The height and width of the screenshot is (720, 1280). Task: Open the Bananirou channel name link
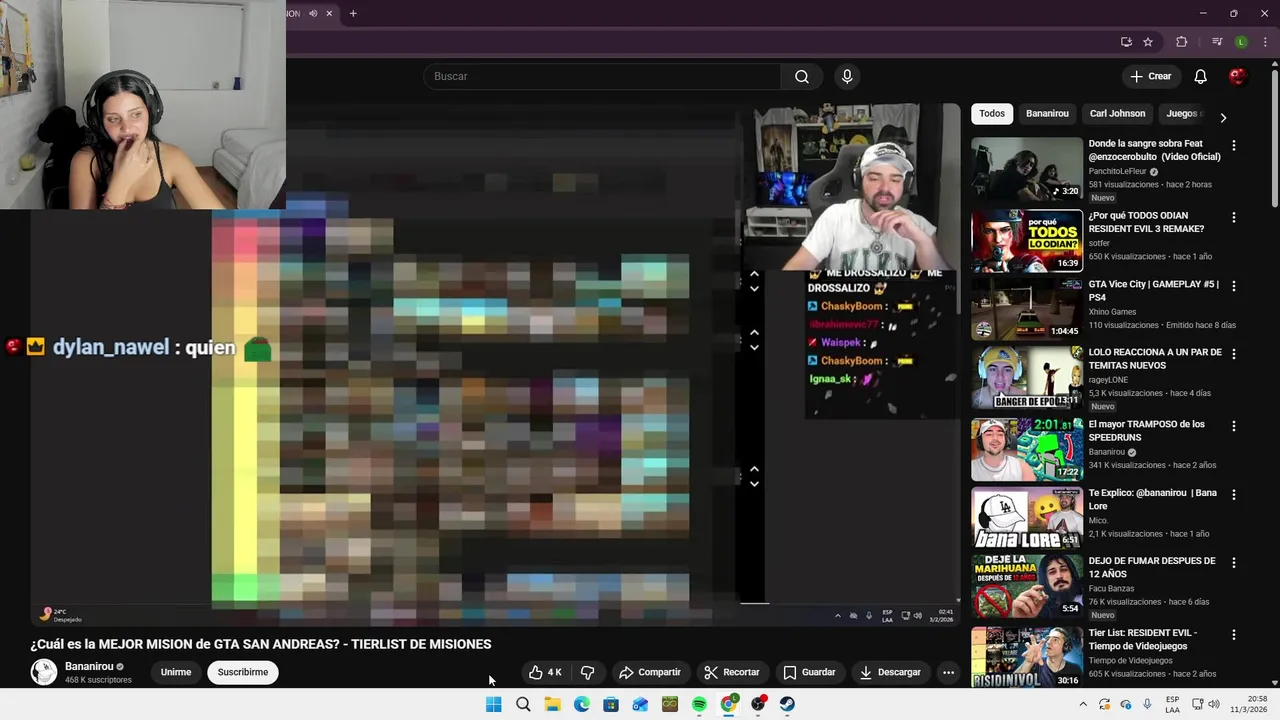[x=89, y=666]
